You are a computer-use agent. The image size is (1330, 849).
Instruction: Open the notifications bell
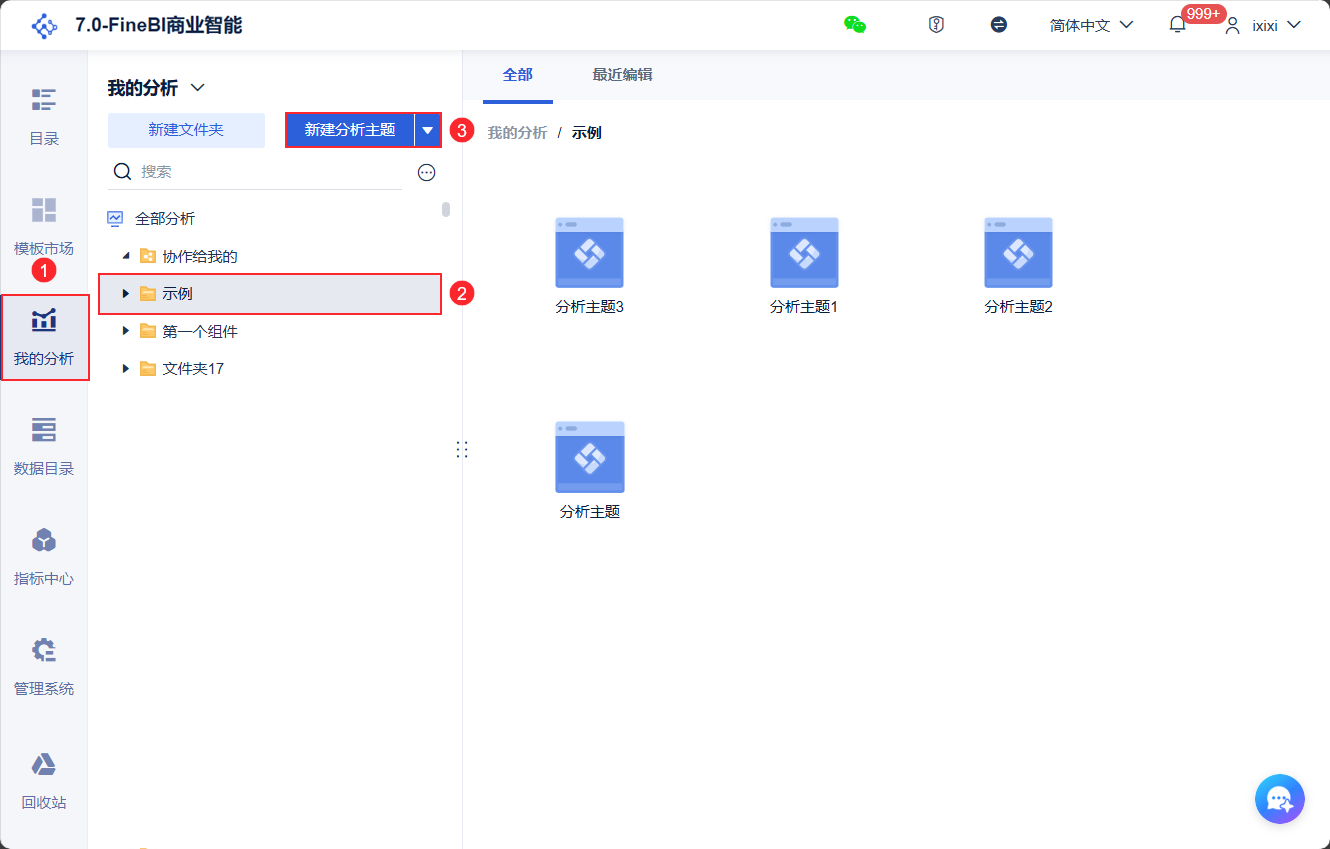1177,25
